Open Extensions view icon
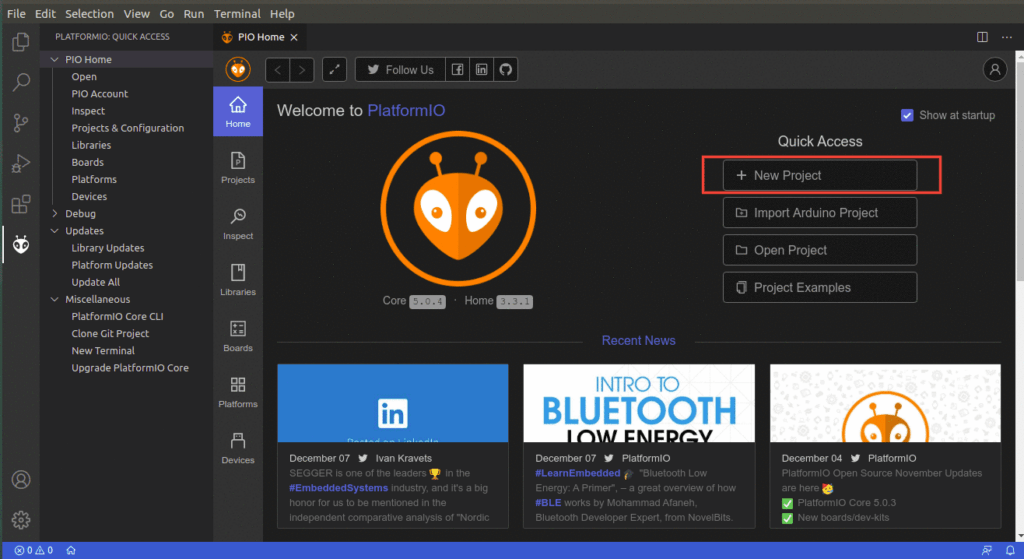1024x559 pixels. (x=21, y=204)
